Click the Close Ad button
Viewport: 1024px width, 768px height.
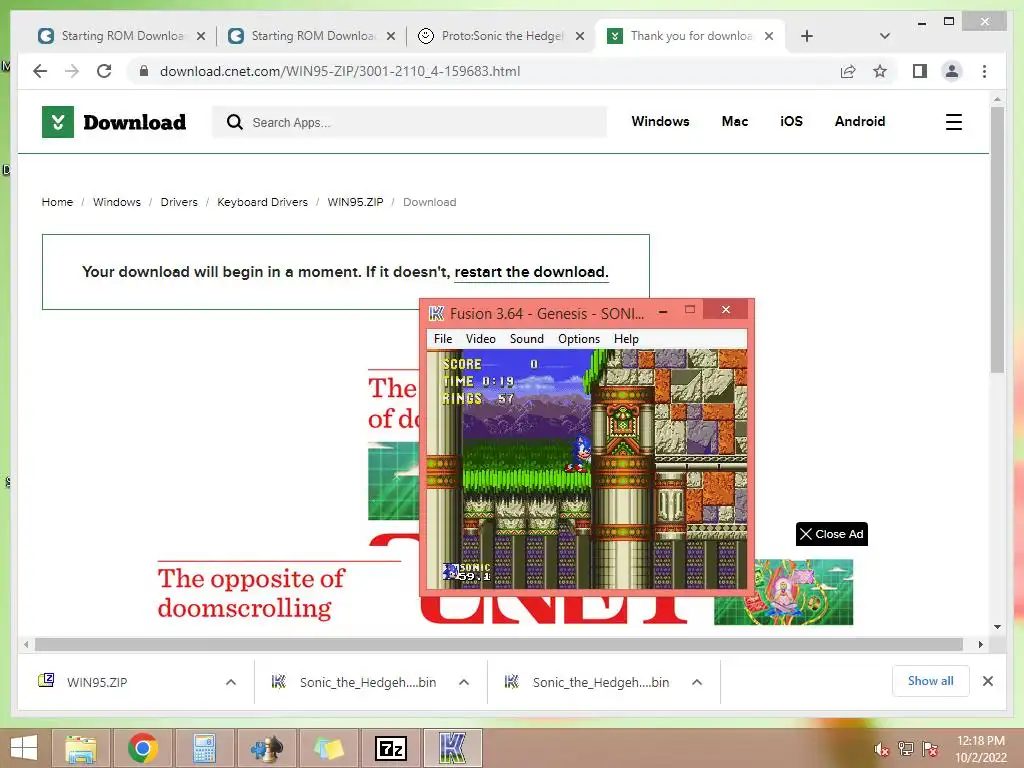[831, 534]
